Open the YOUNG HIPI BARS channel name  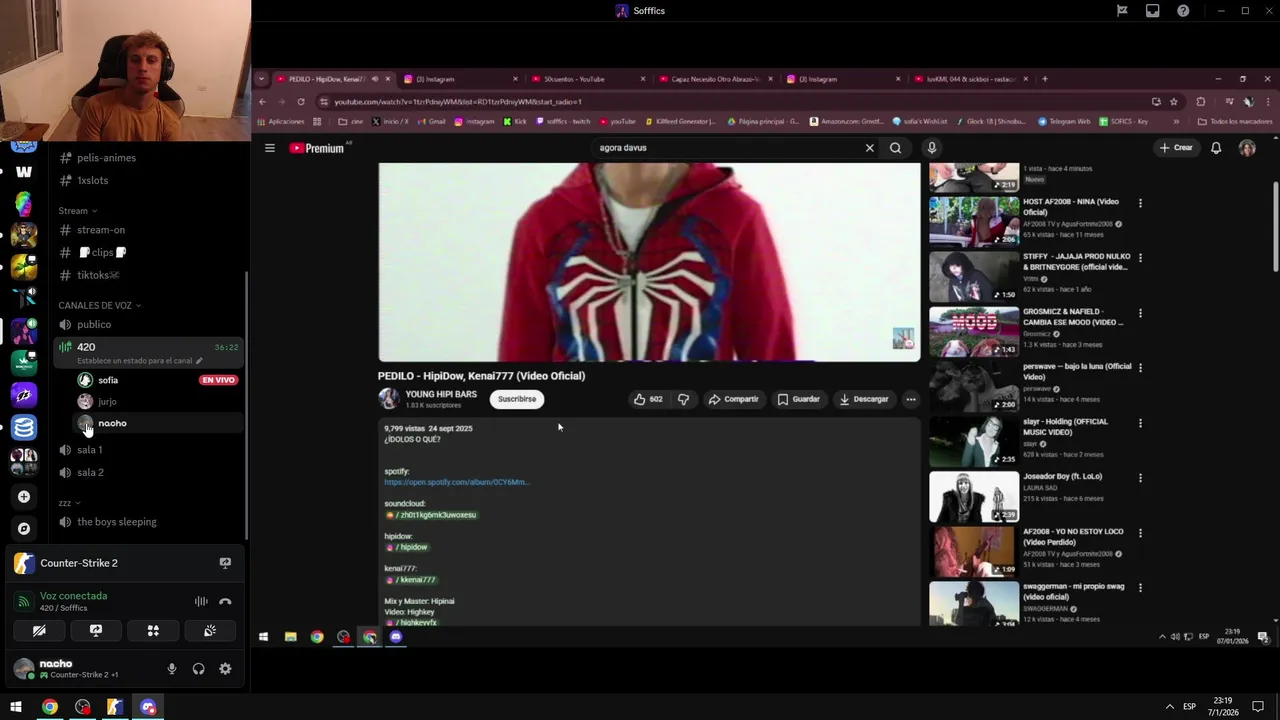pos(441,394)
